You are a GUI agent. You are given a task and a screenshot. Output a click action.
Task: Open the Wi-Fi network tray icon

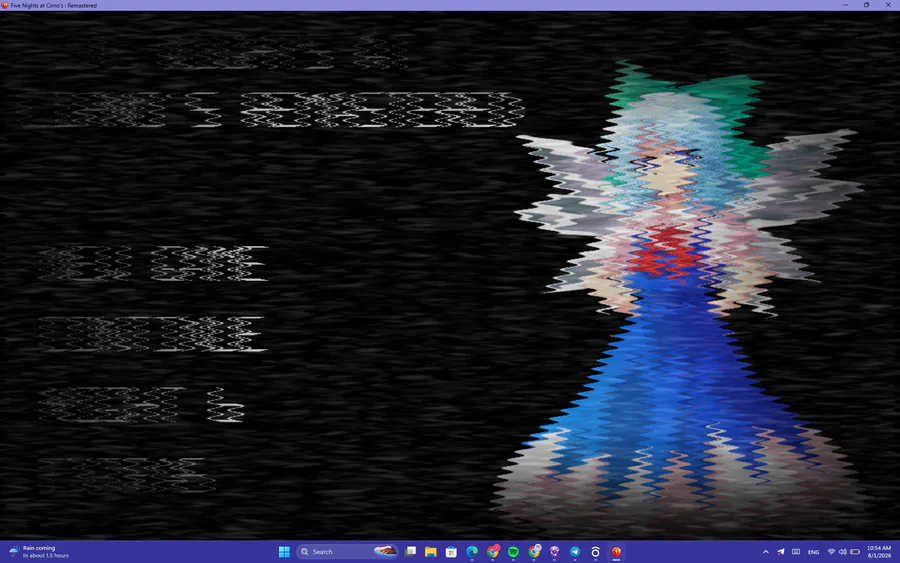pyautogui.click(x=831, y=552)
